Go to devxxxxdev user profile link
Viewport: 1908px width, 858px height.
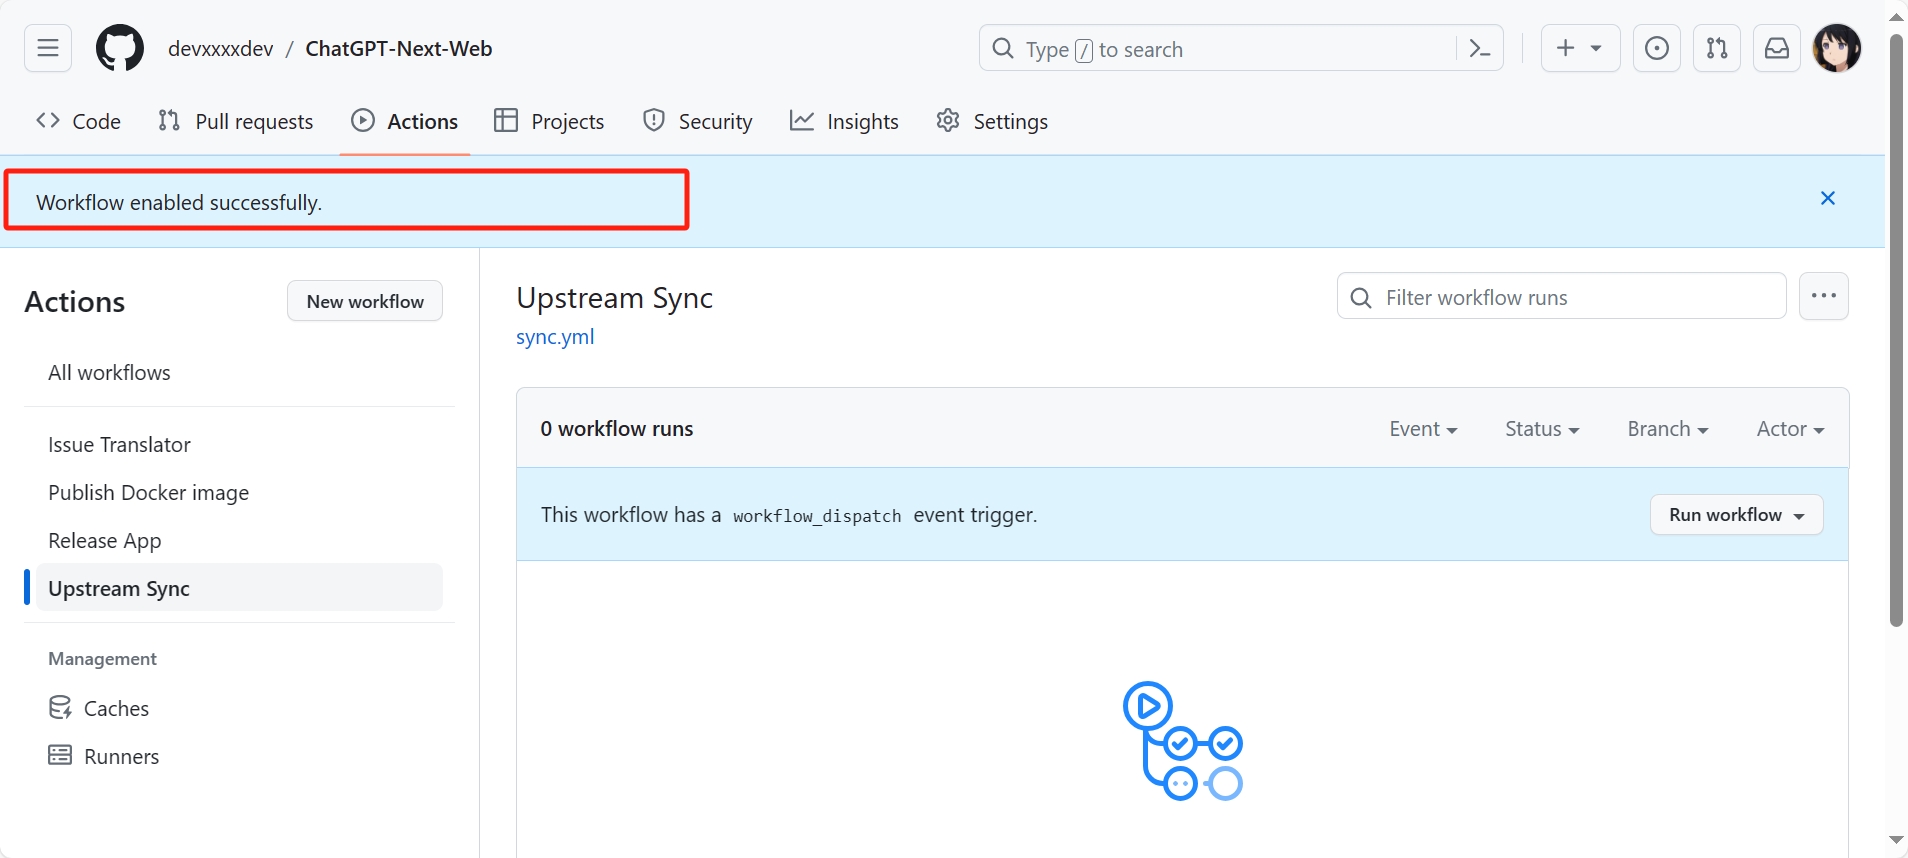[x=221, y=49]
